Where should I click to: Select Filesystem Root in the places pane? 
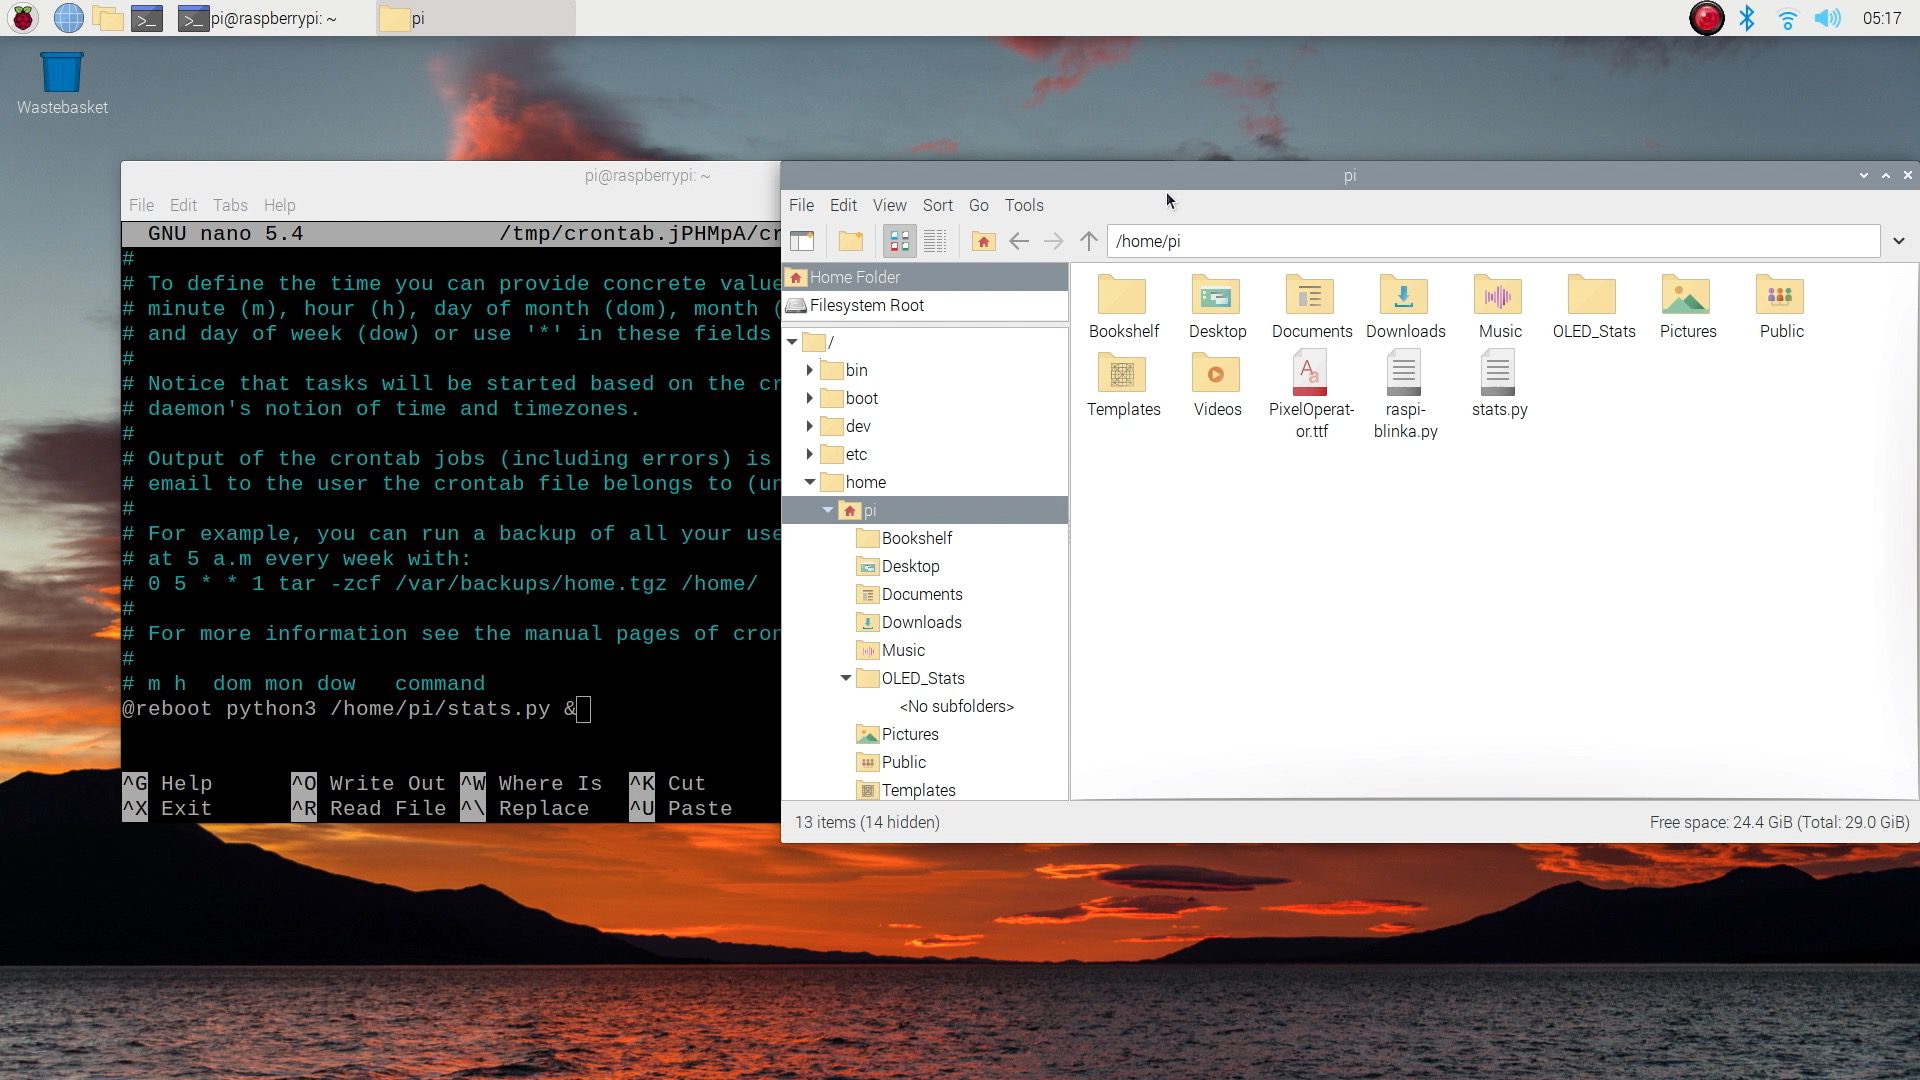pyautogui.click(x=866, y=305)
